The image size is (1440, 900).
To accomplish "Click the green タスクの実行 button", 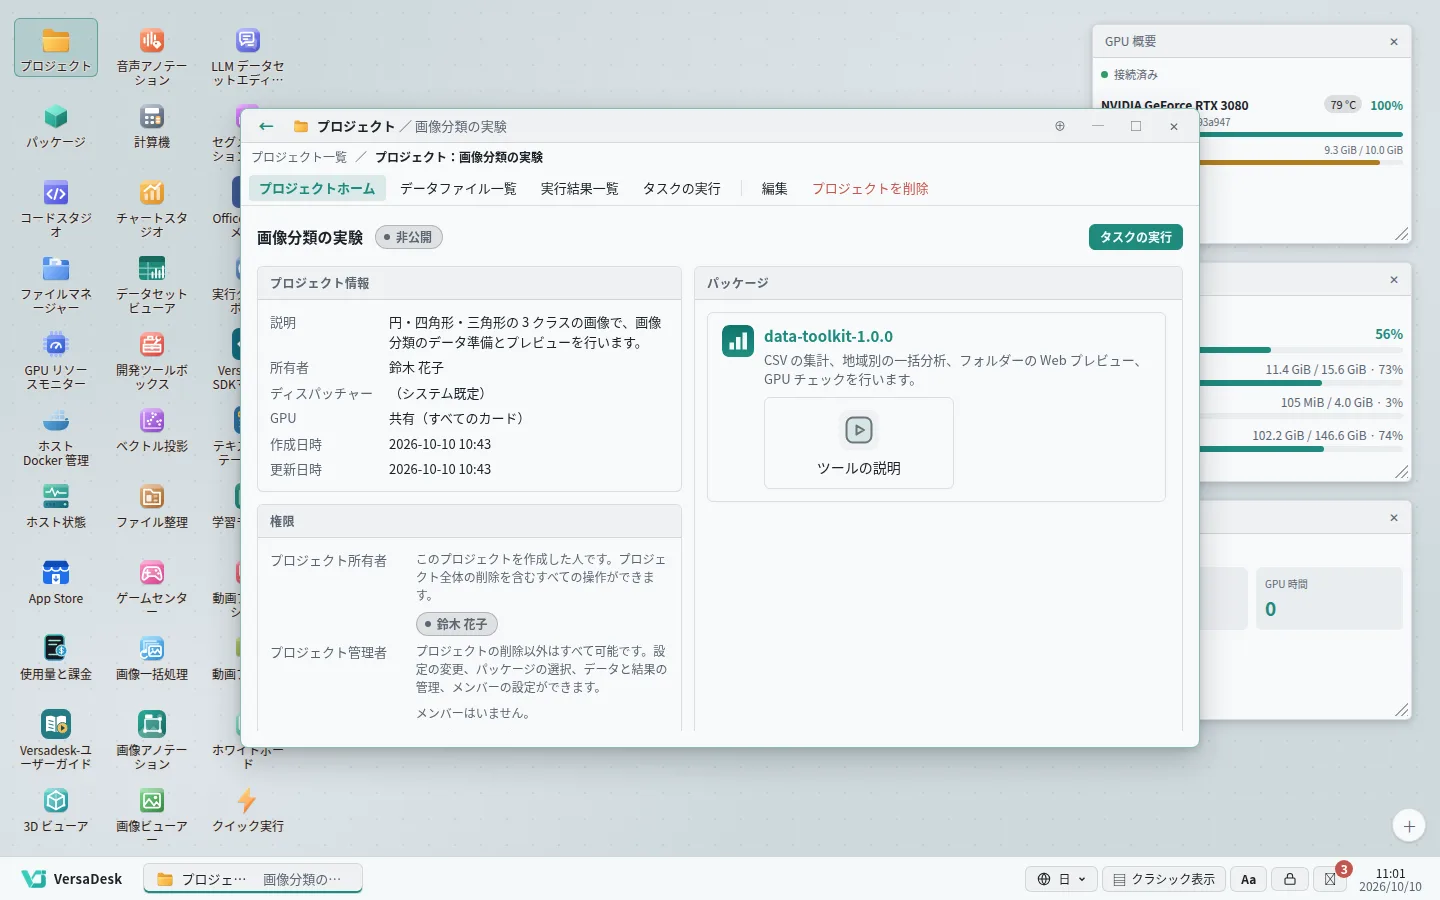I will [x=1136, y=237].
